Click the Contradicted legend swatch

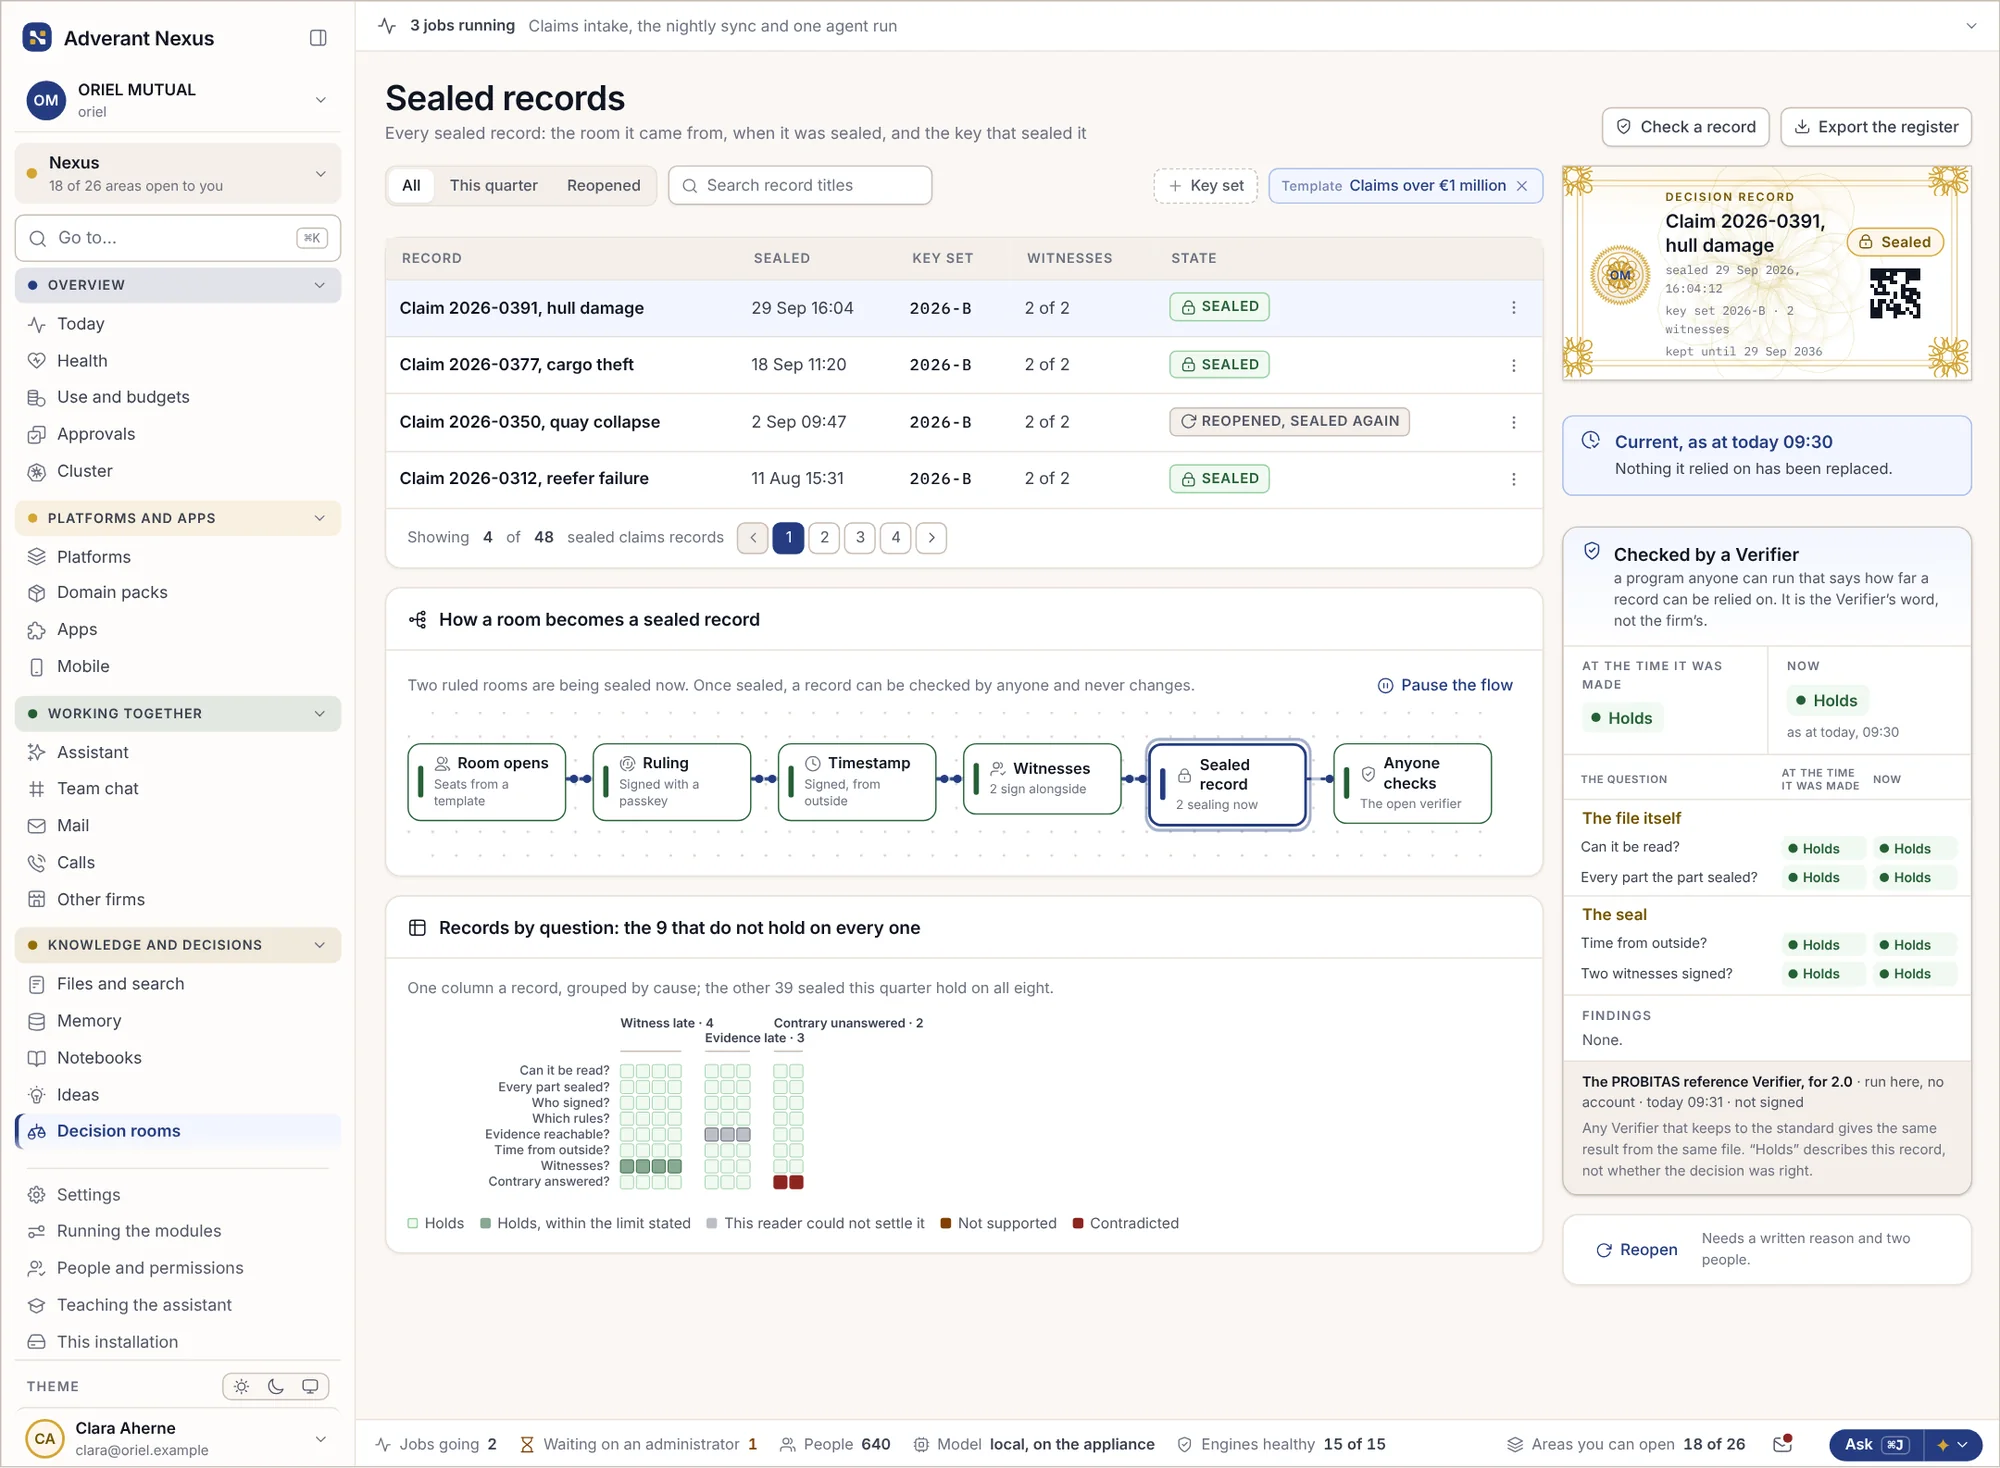pyautogui.click(x=1078, y=1223)
